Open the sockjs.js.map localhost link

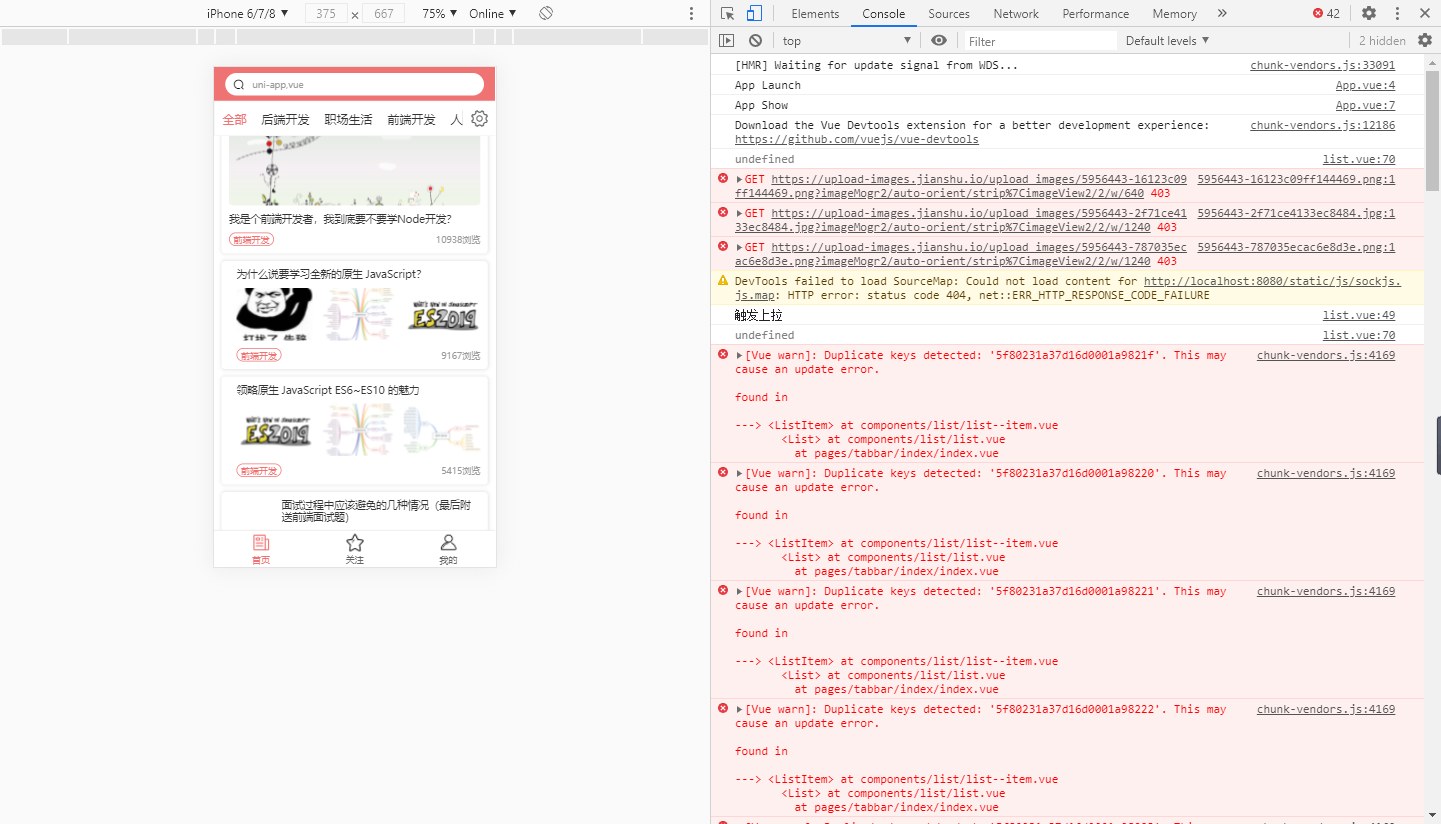(1272, 281)
